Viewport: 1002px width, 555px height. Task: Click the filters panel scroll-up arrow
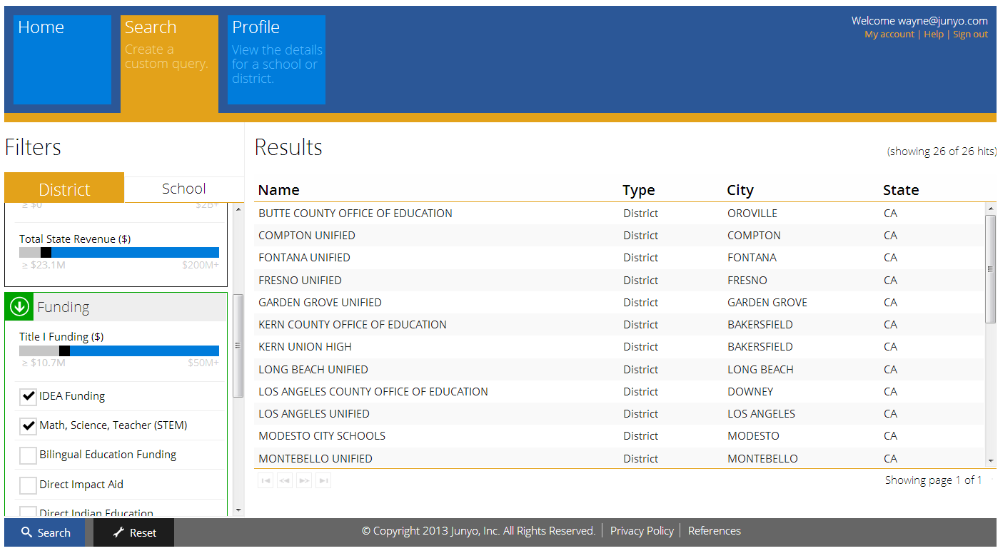[238, 209]
